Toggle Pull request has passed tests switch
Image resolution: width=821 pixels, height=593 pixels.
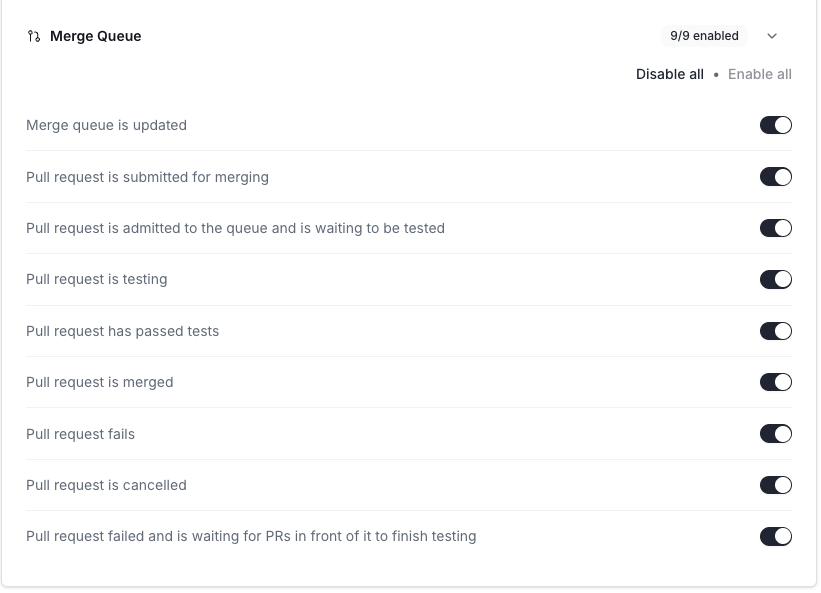(x=776, y=331)
